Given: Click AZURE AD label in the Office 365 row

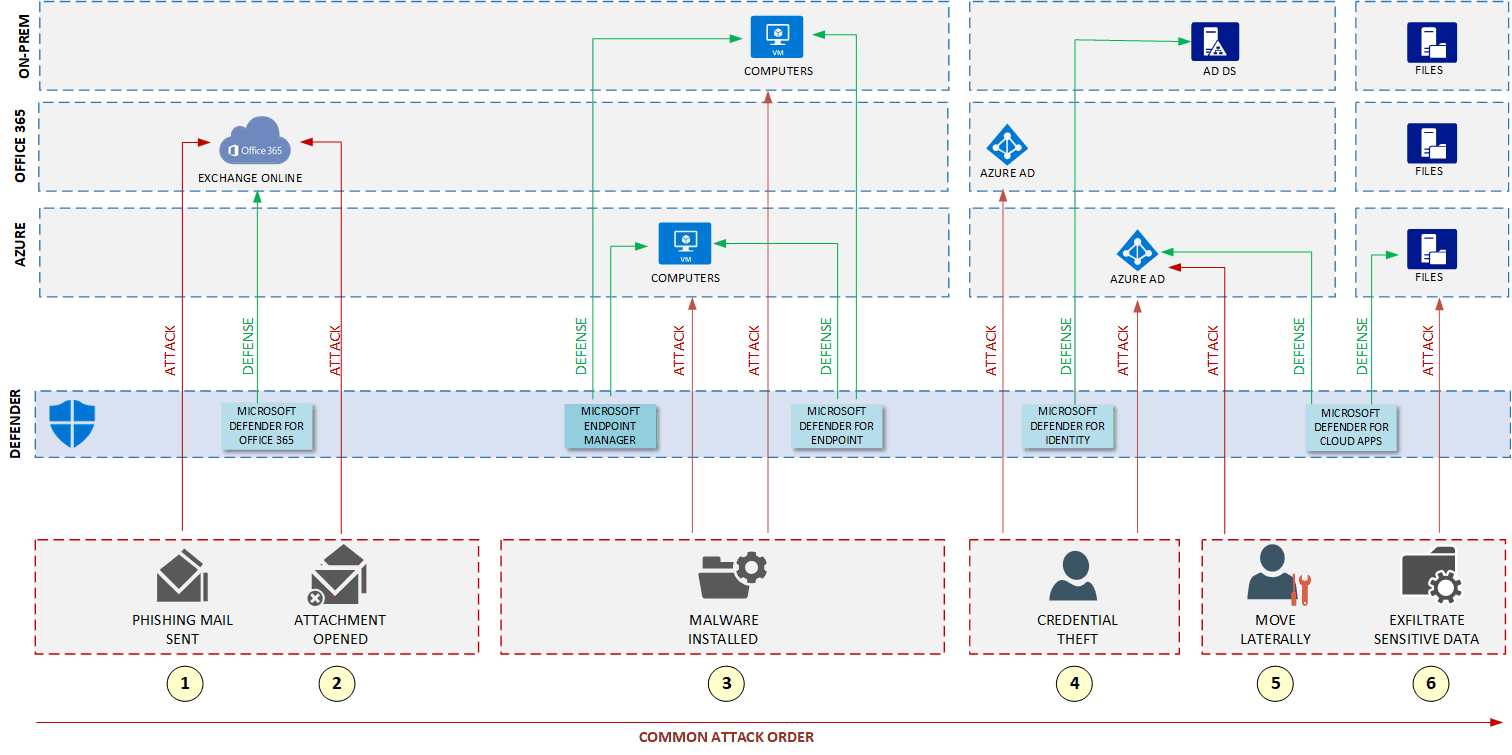Looking at the screenshot, I should point(1007,173).
